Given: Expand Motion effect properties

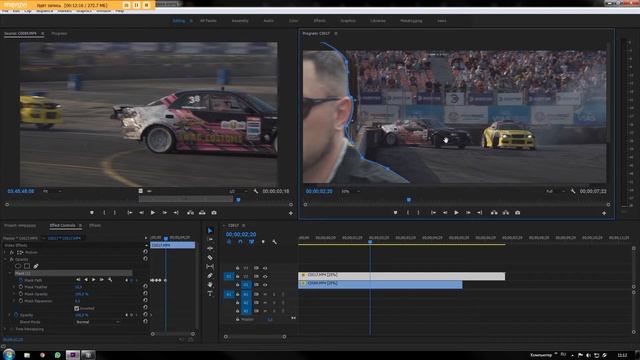Looking at the screenshot, I should point(5,252).
